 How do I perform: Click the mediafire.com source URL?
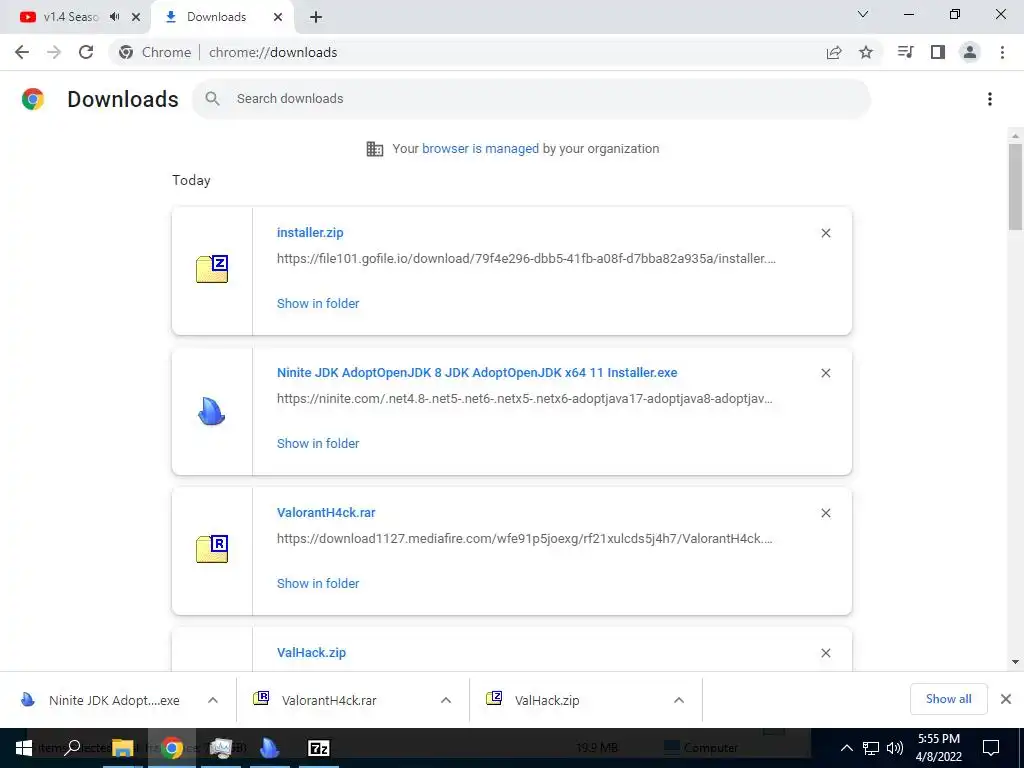pos(524,539)
